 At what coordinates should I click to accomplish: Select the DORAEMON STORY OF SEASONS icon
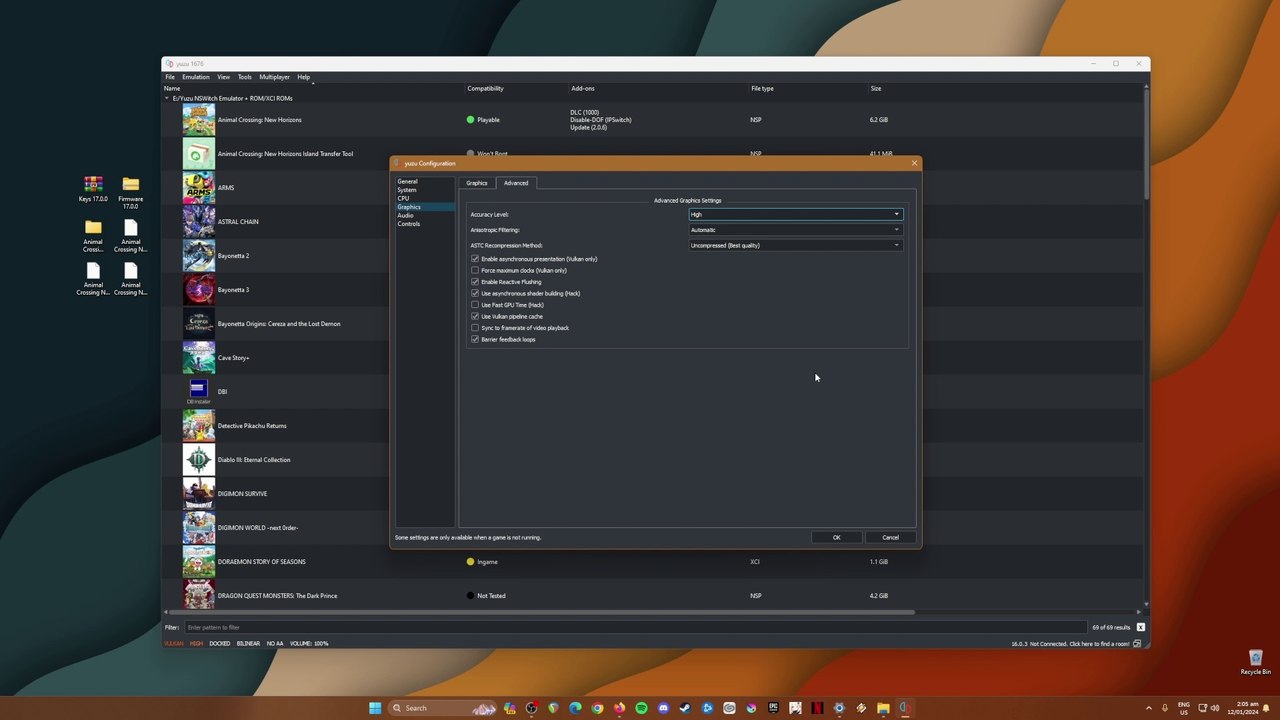point(198,562)
